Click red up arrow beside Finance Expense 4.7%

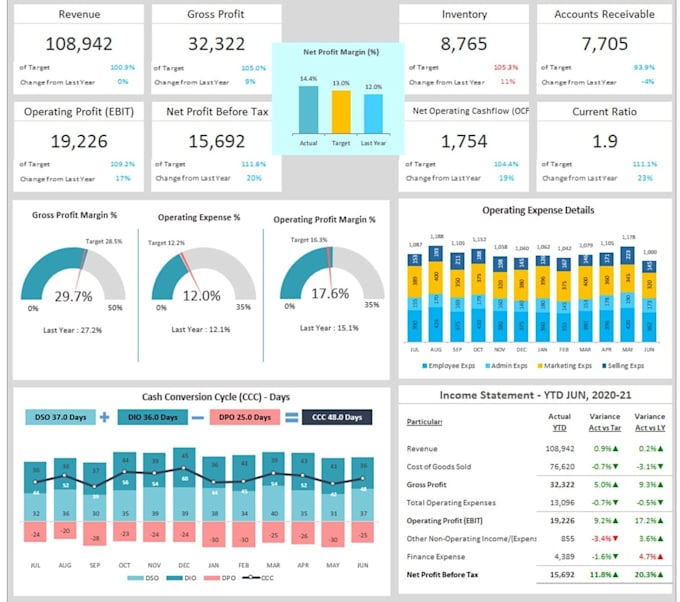pyautogui.click(x=660, y=556)
